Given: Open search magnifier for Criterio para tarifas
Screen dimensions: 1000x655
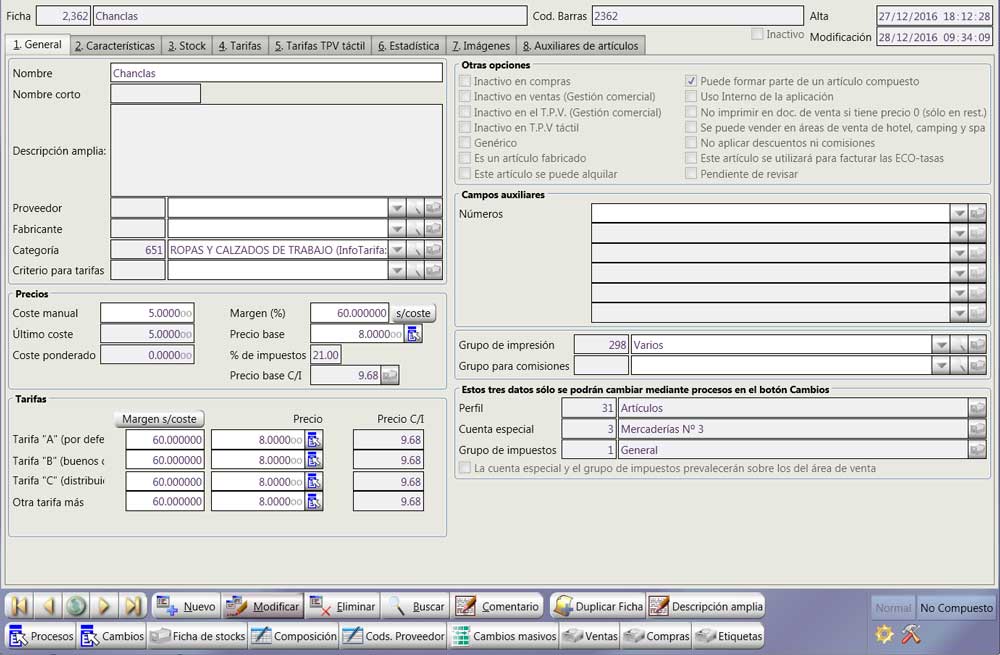Looking at the screenshot, I should click(x=416, y=270).
